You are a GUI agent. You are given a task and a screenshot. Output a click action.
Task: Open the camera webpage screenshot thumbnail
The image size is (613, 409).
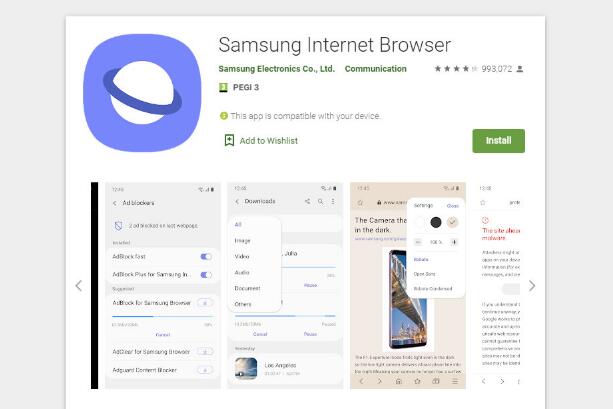(408, 285)
